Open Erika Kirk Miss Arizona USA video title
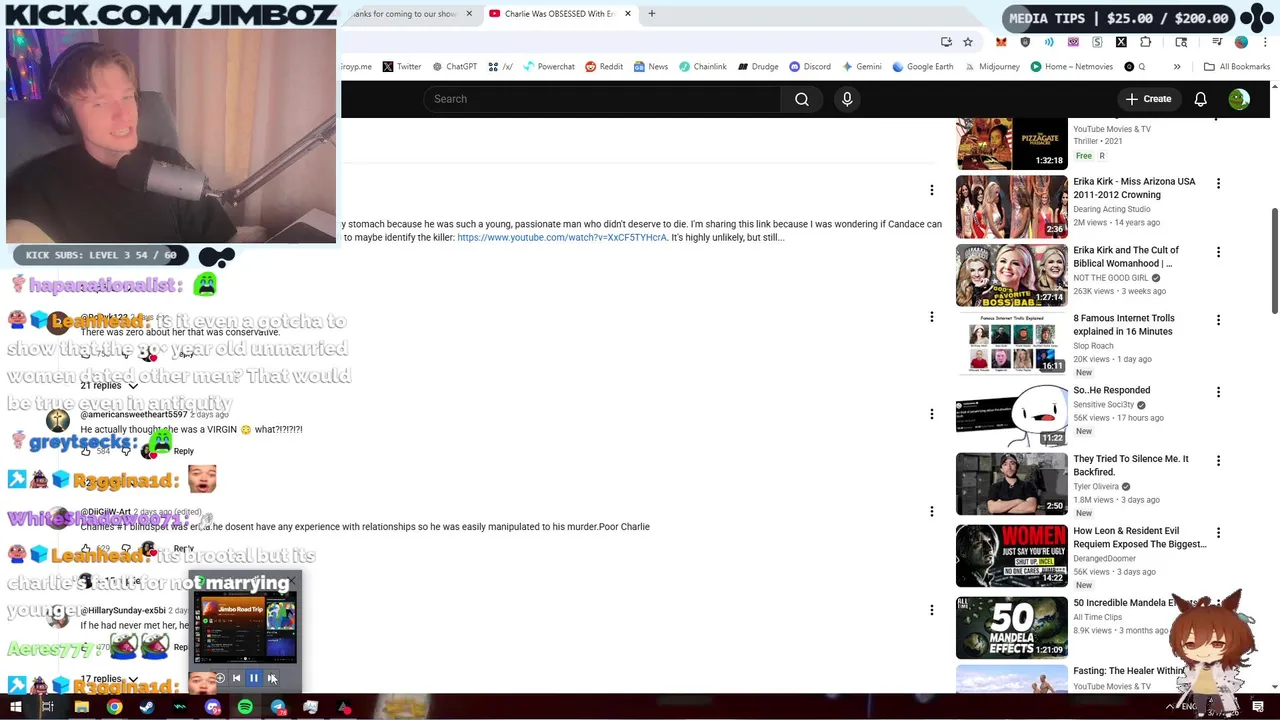This screenshot has height=720, width=1280. (x=1134, y=188)
